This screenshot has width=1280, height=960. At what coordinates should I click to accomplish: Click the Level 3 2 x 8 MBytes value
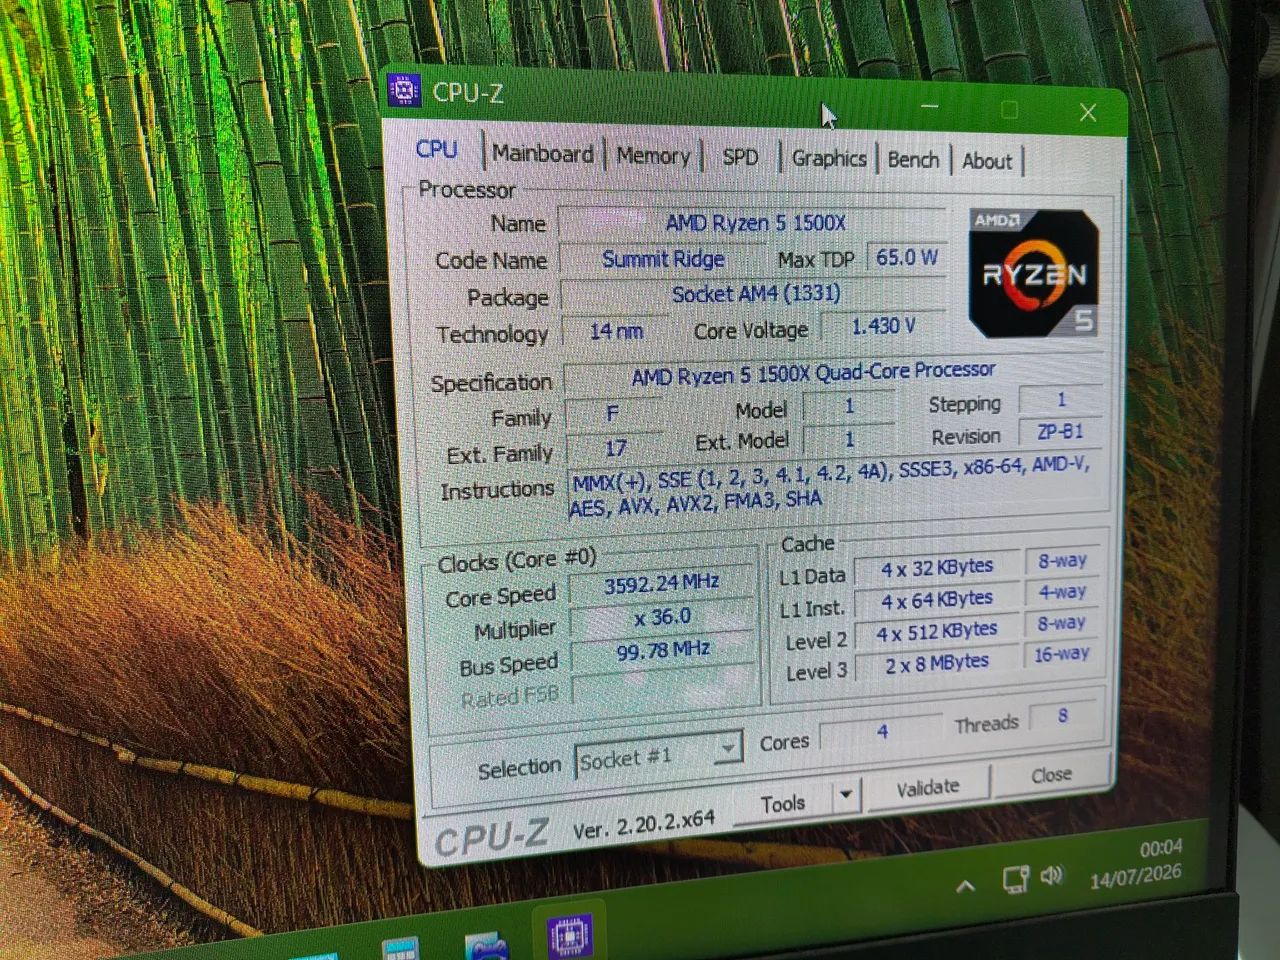pos(936,663)
